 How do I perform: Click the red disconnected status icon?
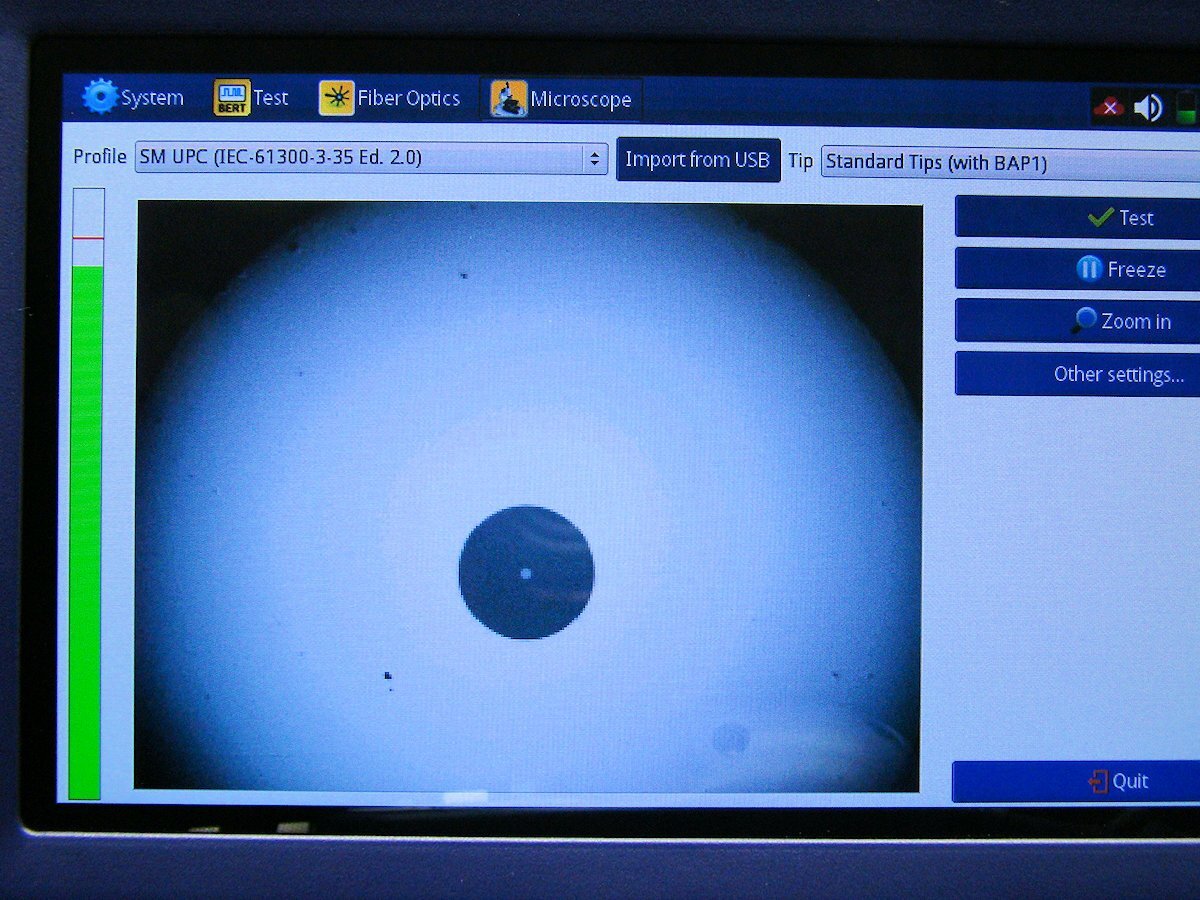pos(1108,107)
